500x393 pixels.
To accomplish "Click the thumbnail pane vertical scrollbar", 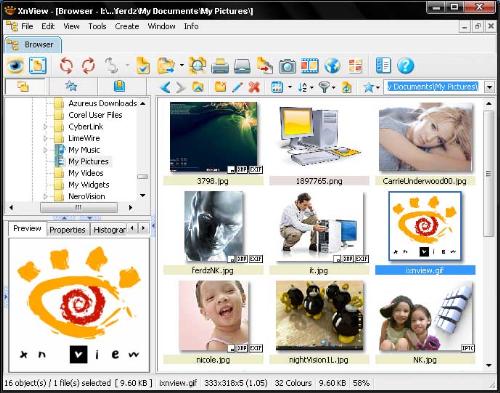I will coord(488,174).
